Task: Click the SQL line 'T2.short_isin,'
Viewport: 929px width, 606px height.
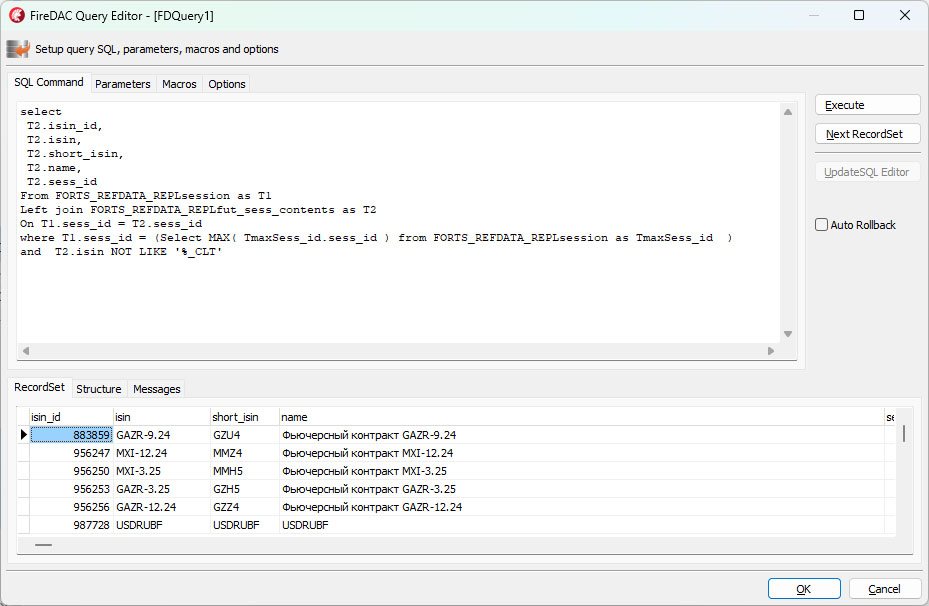Action: (x=75, y=154)
